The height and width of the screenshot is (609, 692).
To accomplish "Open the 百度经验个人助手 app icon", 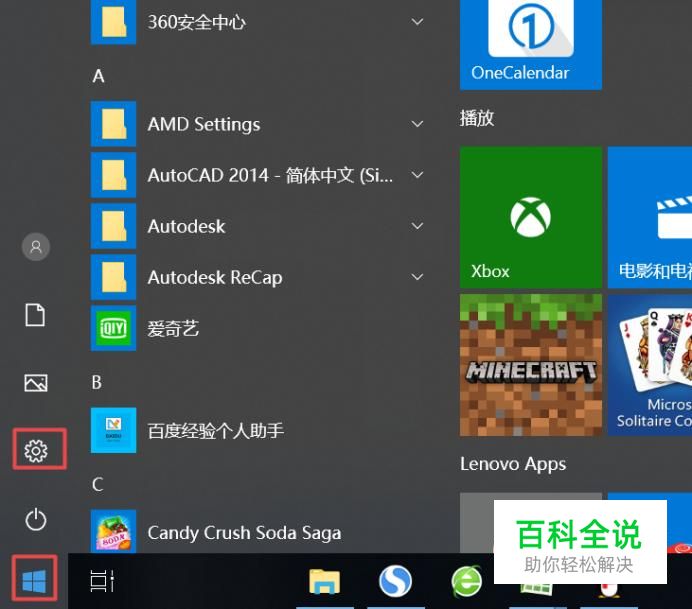I will coord(113,430).
